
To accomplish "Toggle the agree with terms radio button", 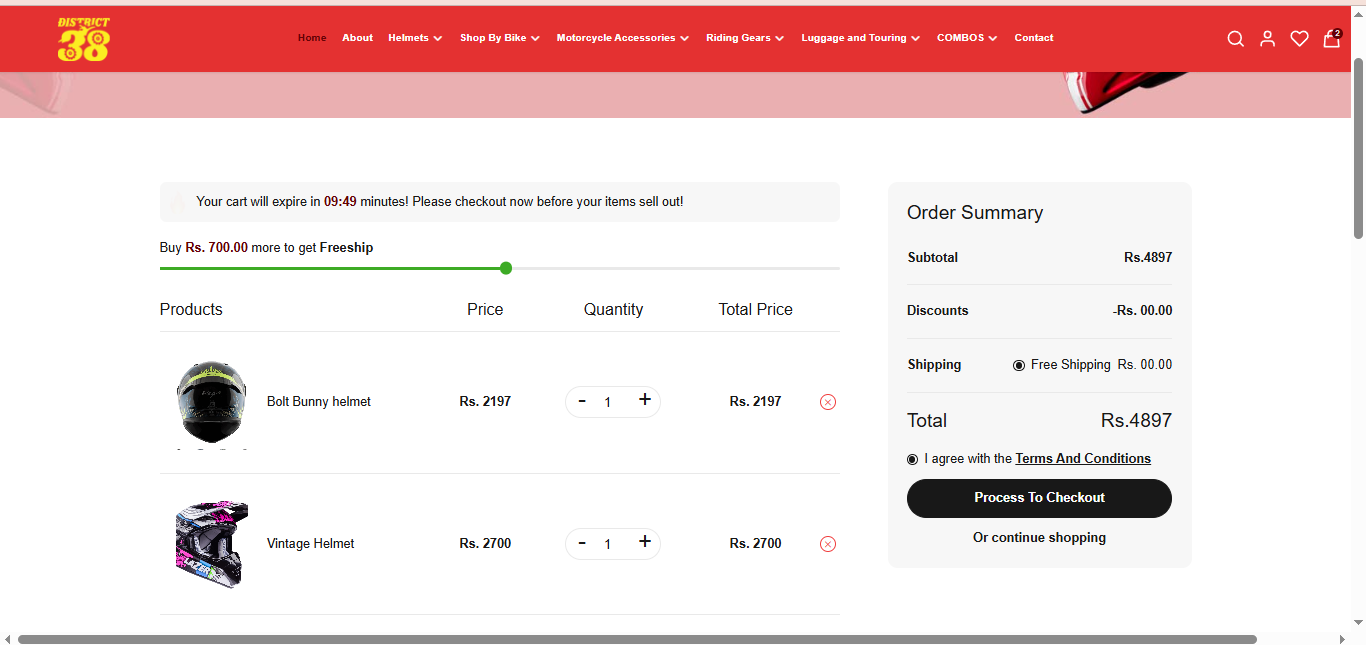I will [x=912, y=460].
